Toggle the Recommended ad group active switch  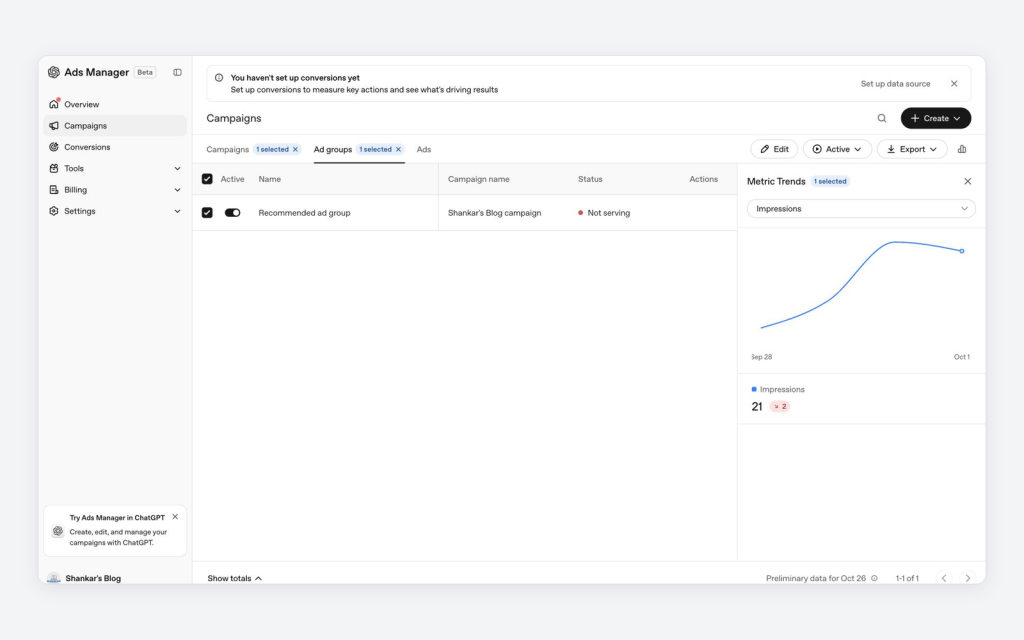(232, 213)
